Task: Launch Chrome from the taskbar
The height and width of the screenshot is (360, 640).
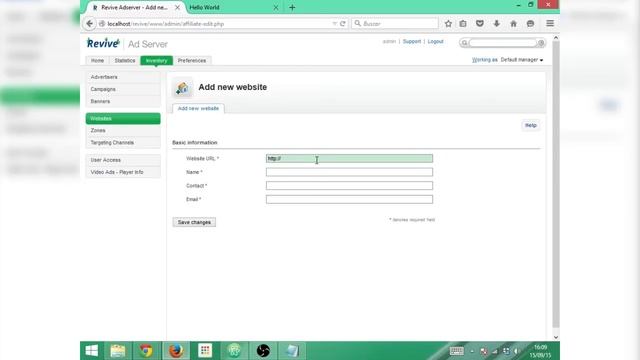Action: [x=147, y=351]
